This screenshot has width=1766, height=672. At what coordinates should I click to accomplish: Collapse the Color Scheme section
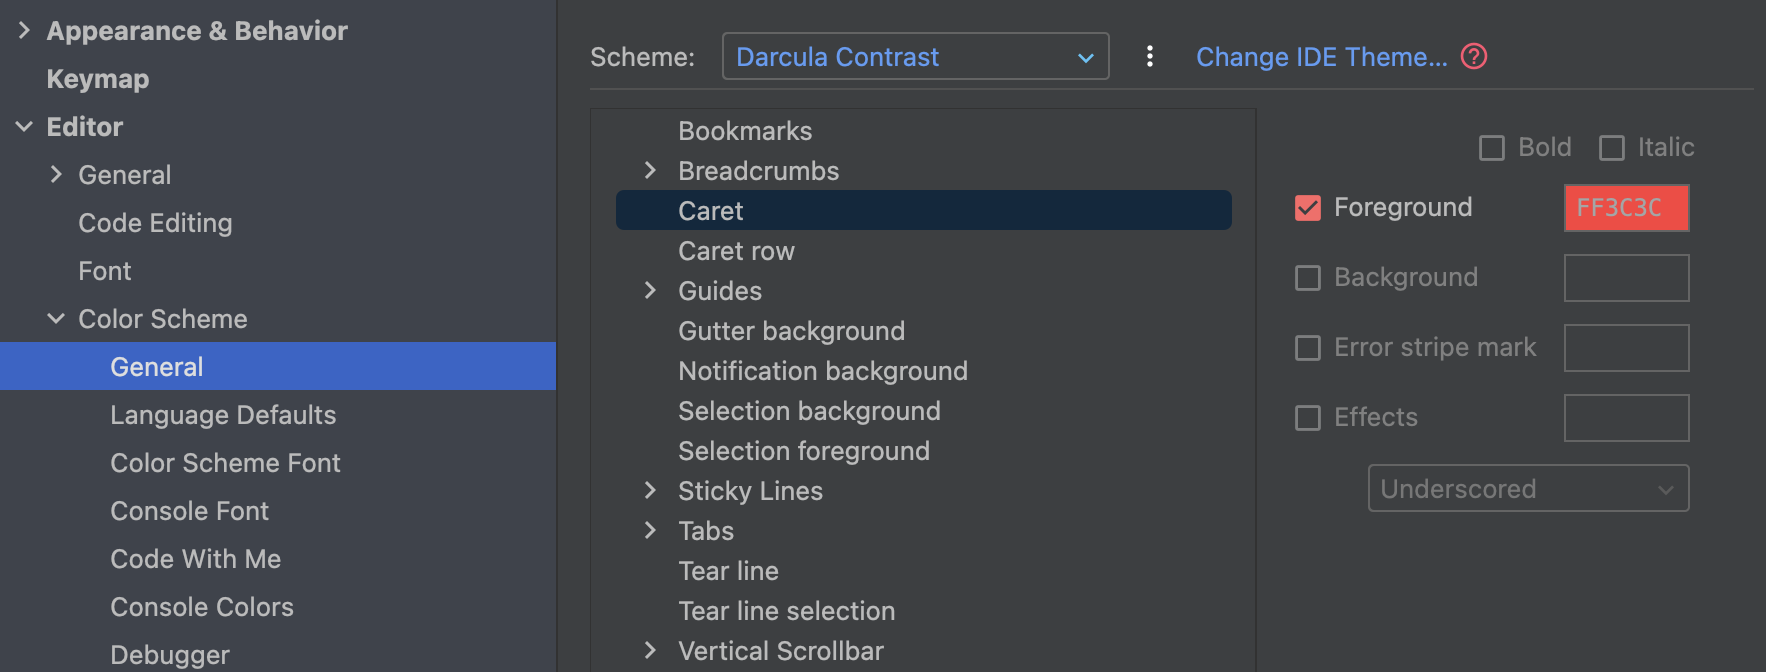[56, 319]
